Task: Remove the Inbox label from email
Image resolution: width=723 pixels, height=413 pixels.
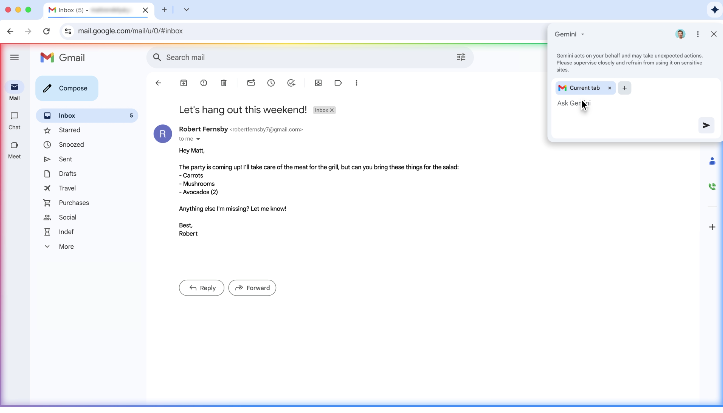Action: (x=332, y=110)
